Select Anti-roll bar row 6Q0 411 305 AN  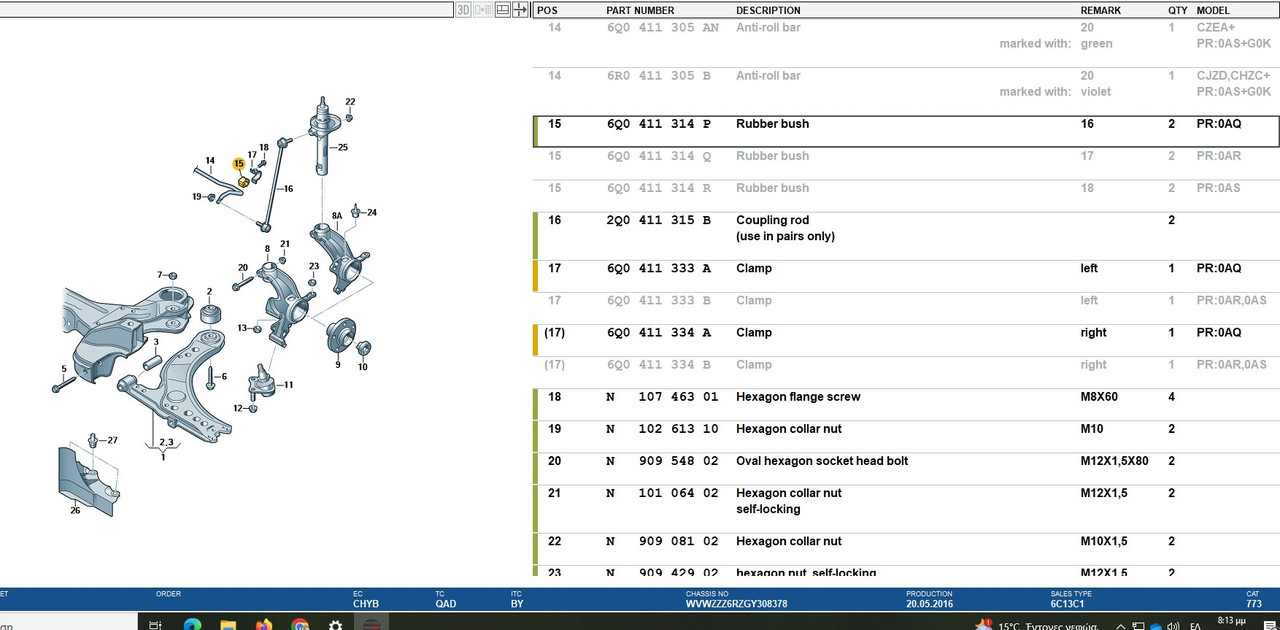pyautogui.click(x=906, y=44)
